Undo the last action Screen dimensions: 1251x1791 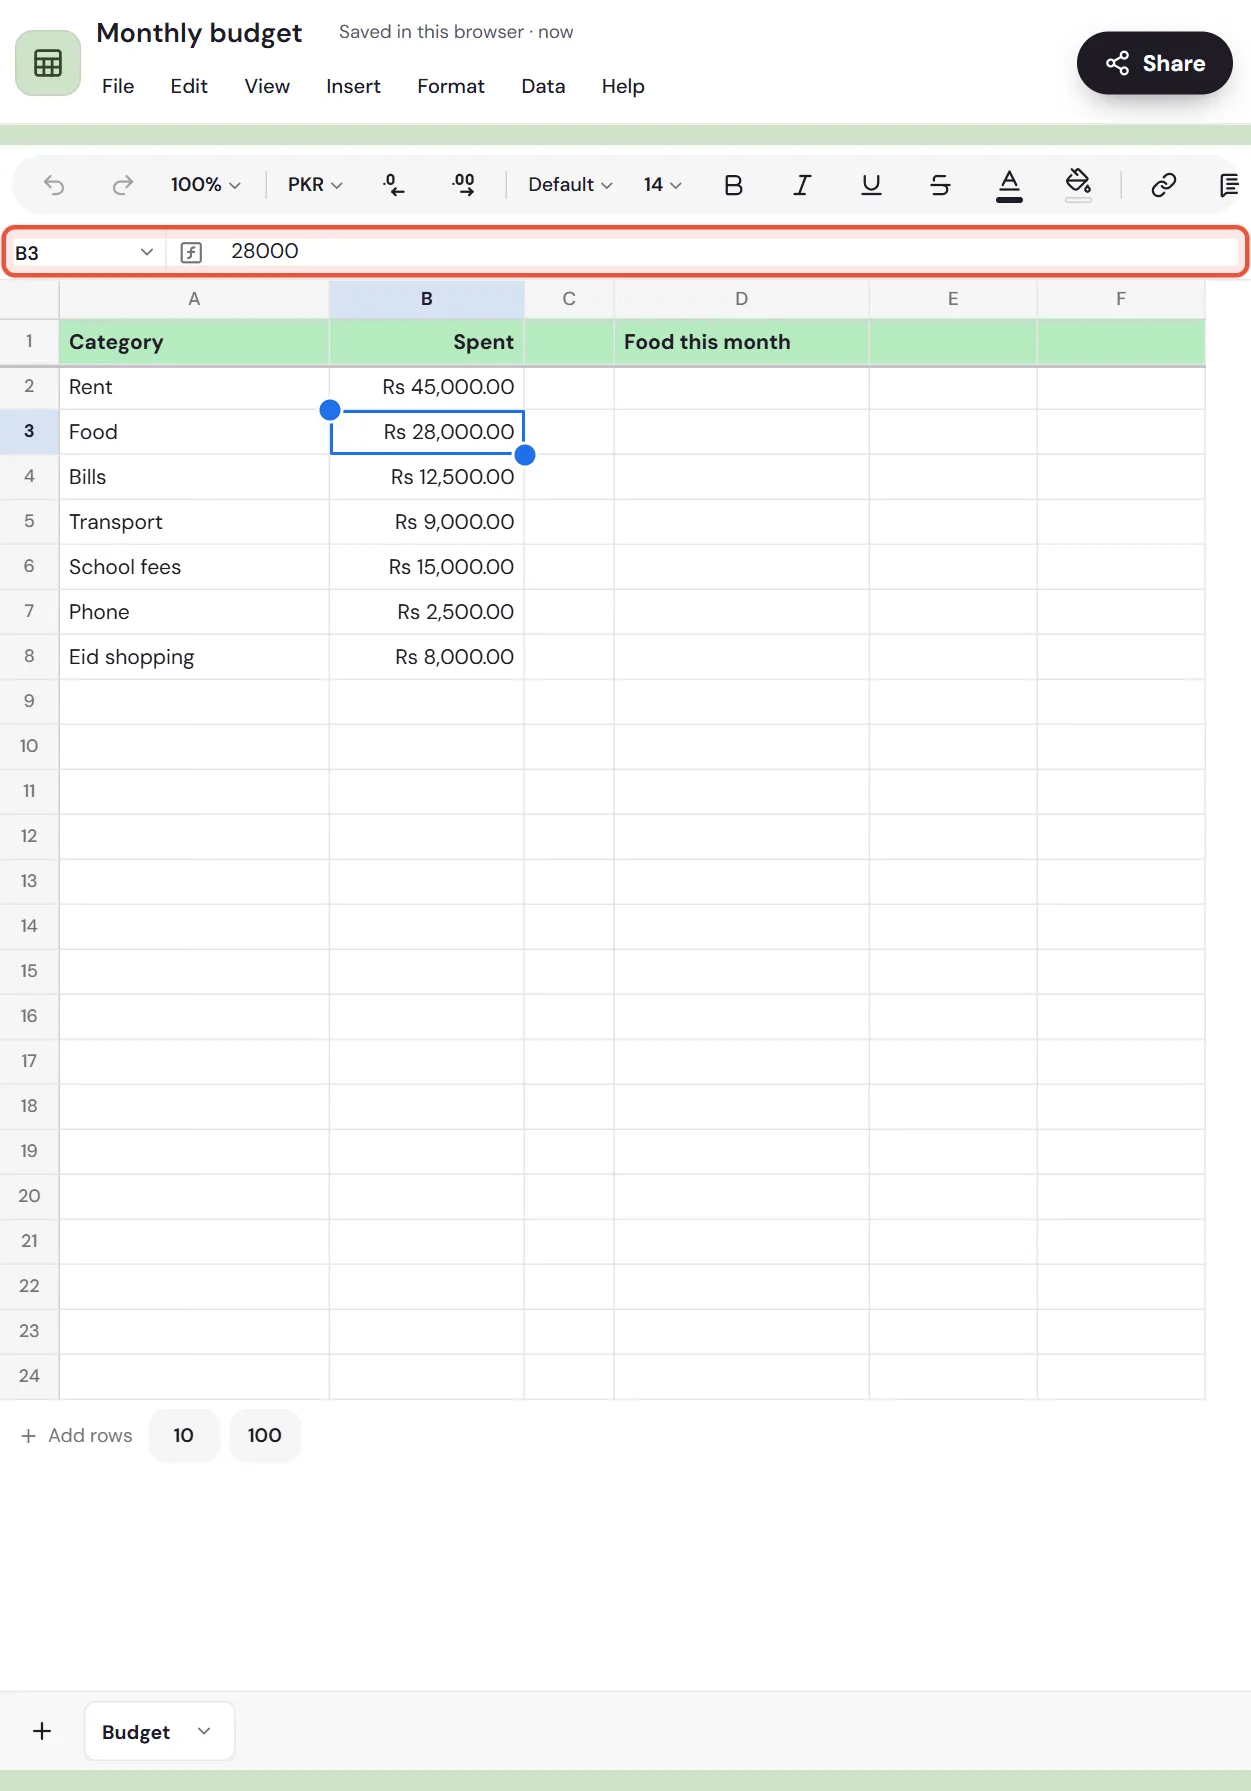pos(54,185)
